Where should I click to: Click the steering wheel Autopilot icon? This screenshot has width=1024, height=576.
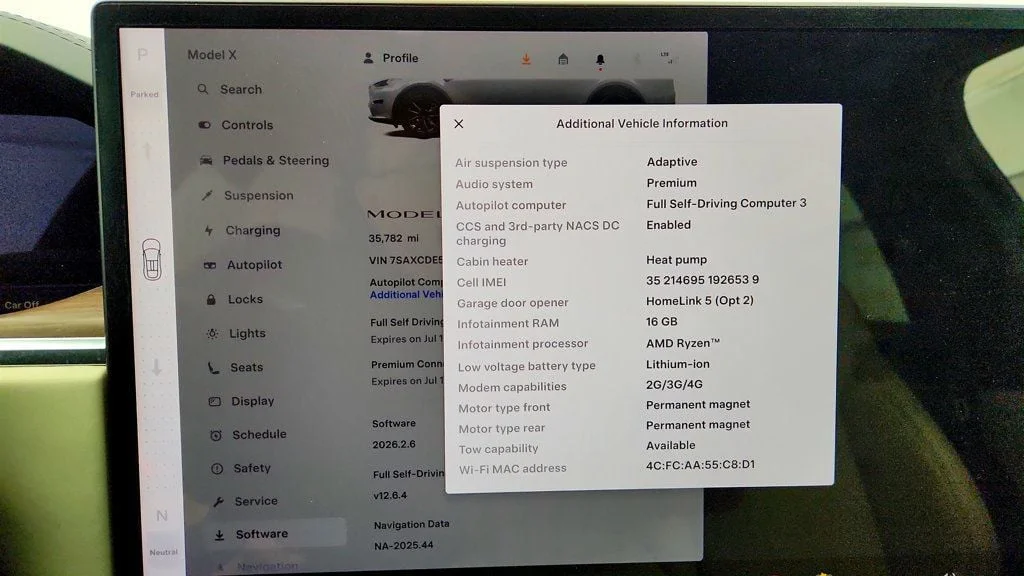click(210, 265)
